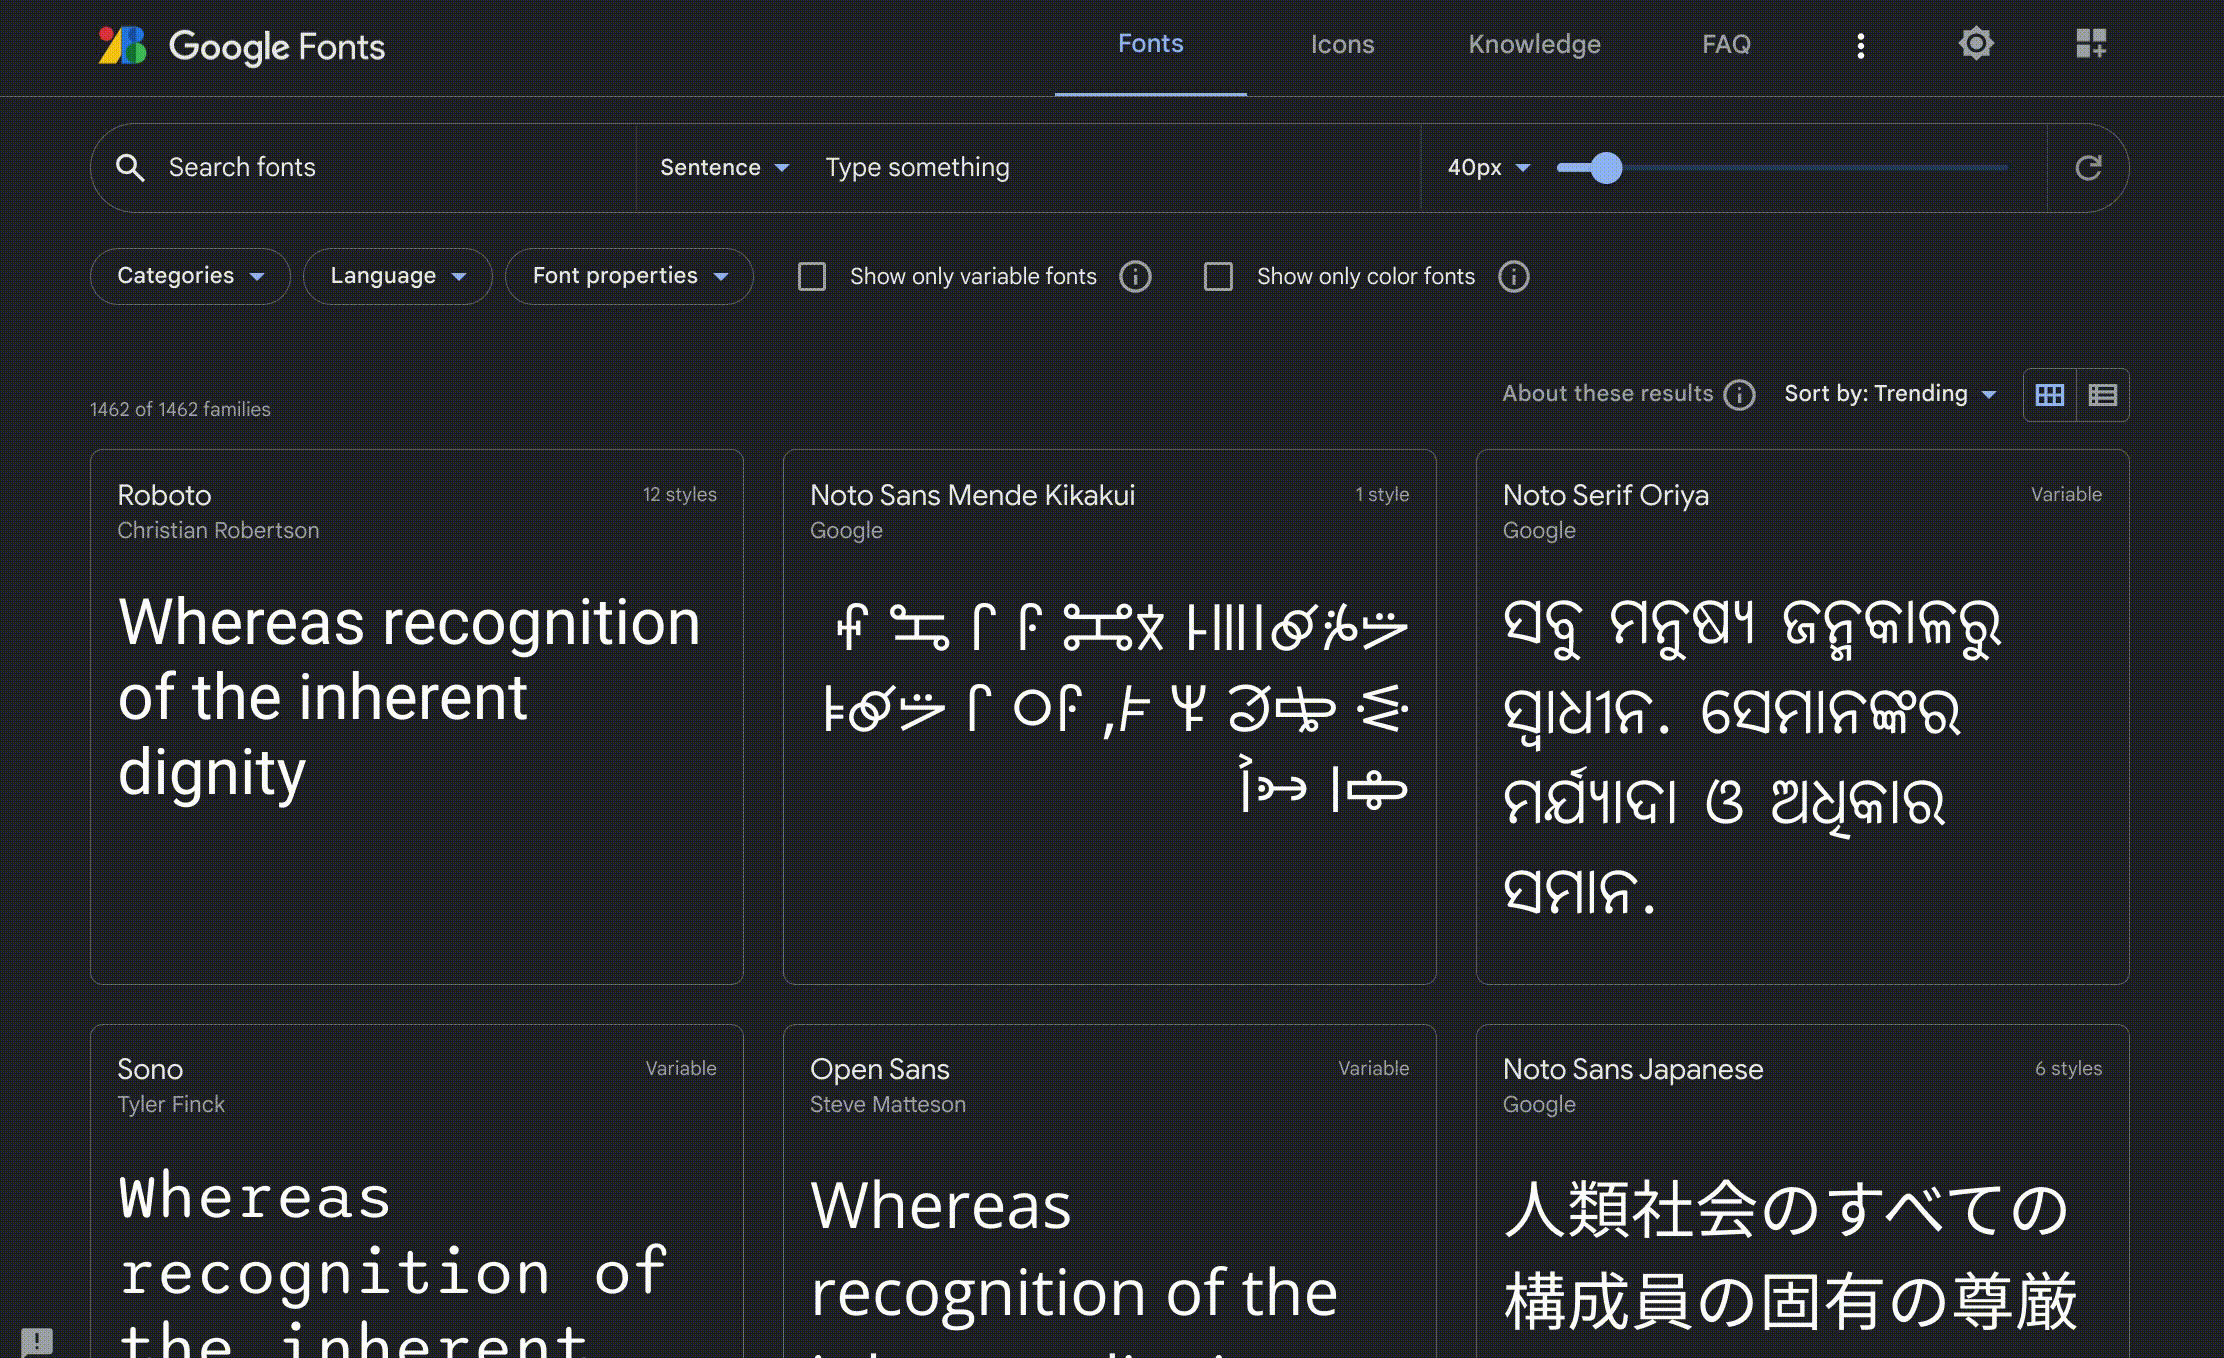Open the Sentence preview type dropdown
The width and height of the screenshot is (2224, 1358).
[x=723, y=167]
